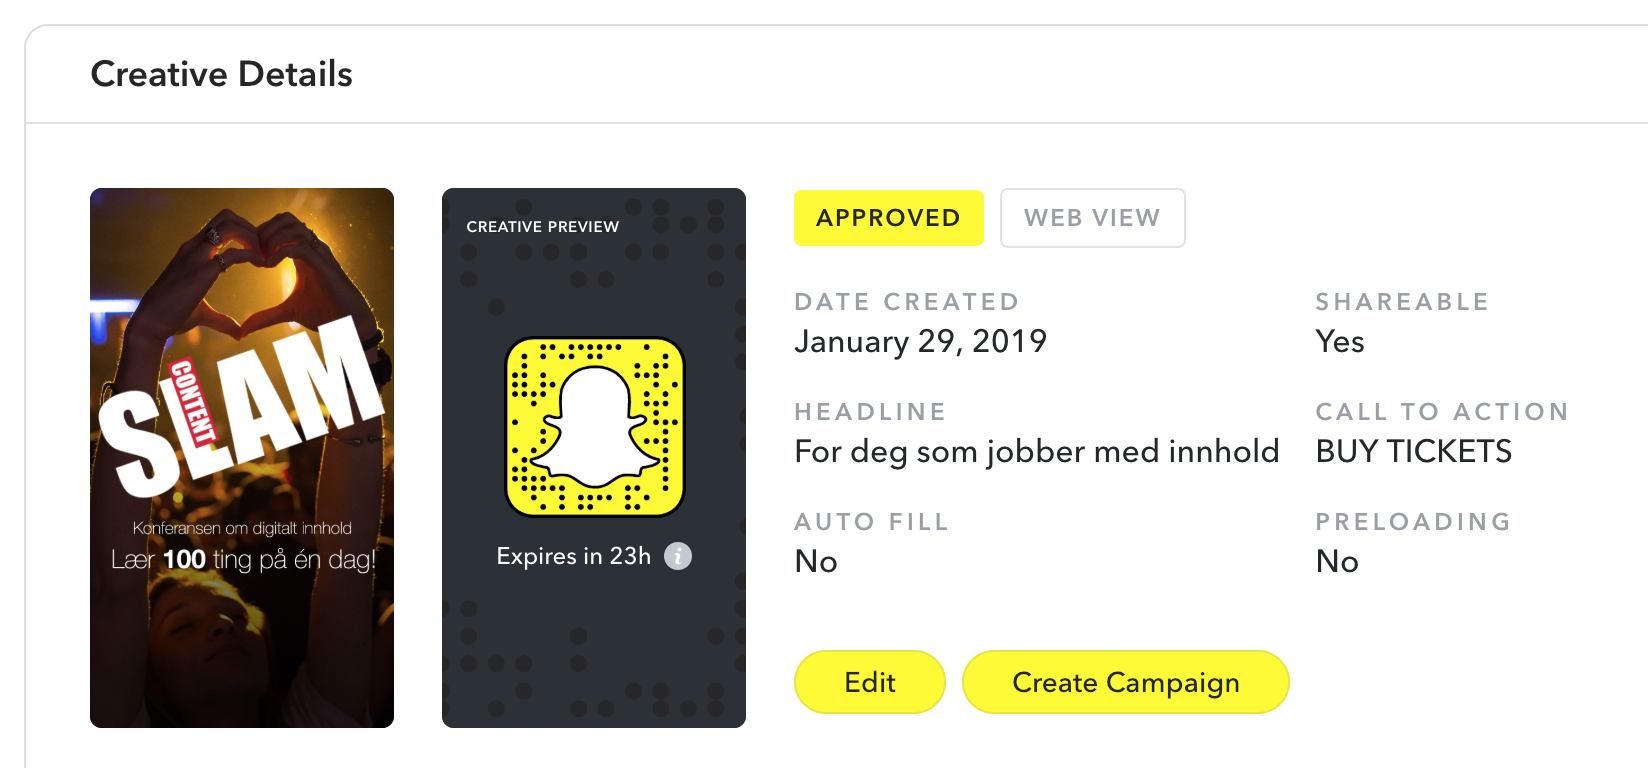Click the Date Created label
Screen dimensions: 1648x768
(x=906, y=302)
